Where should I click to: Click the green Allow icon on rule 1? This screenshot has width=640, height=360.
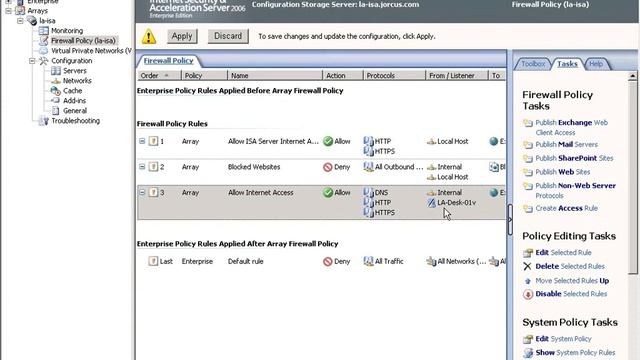pyautogui.click(x=328, y=141)
